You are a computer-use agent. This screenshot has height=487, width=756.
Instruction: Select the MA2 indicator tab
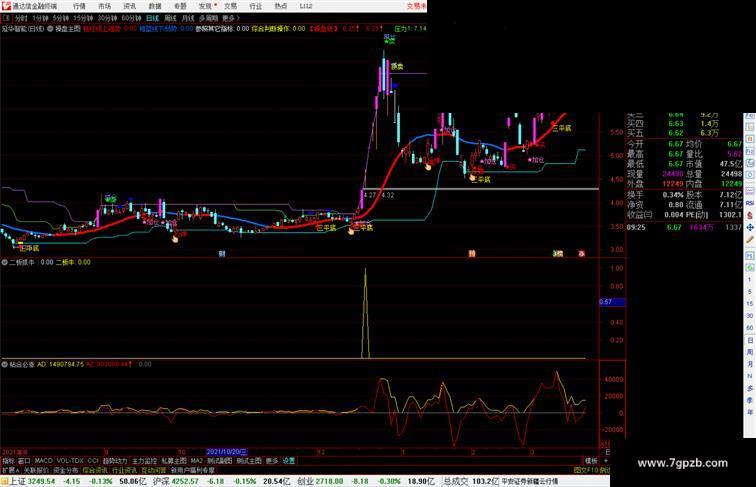196,461
